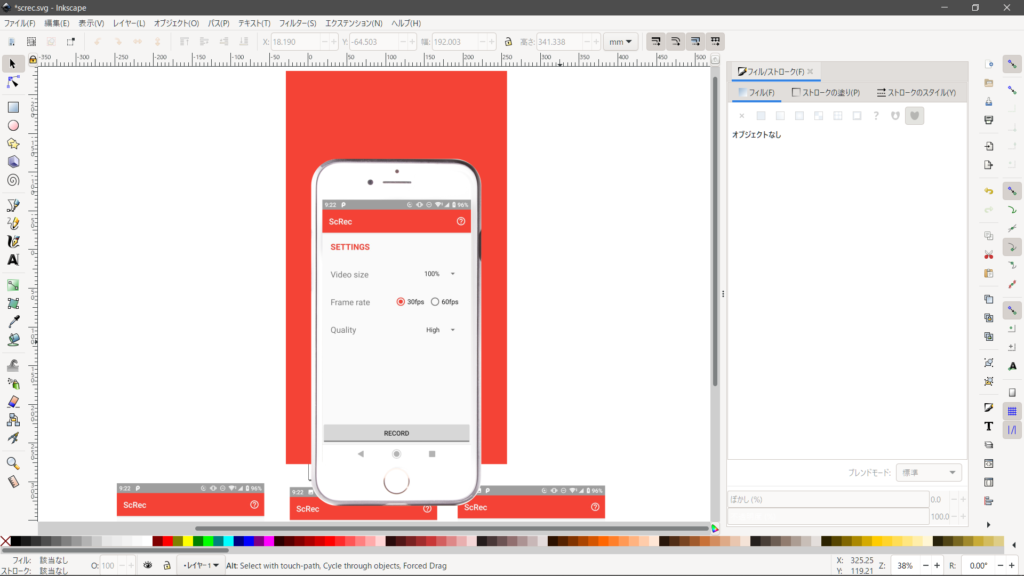The image size is (1024, 576).
Task: Open the layer selector dropdown
Action: (200, 566)
